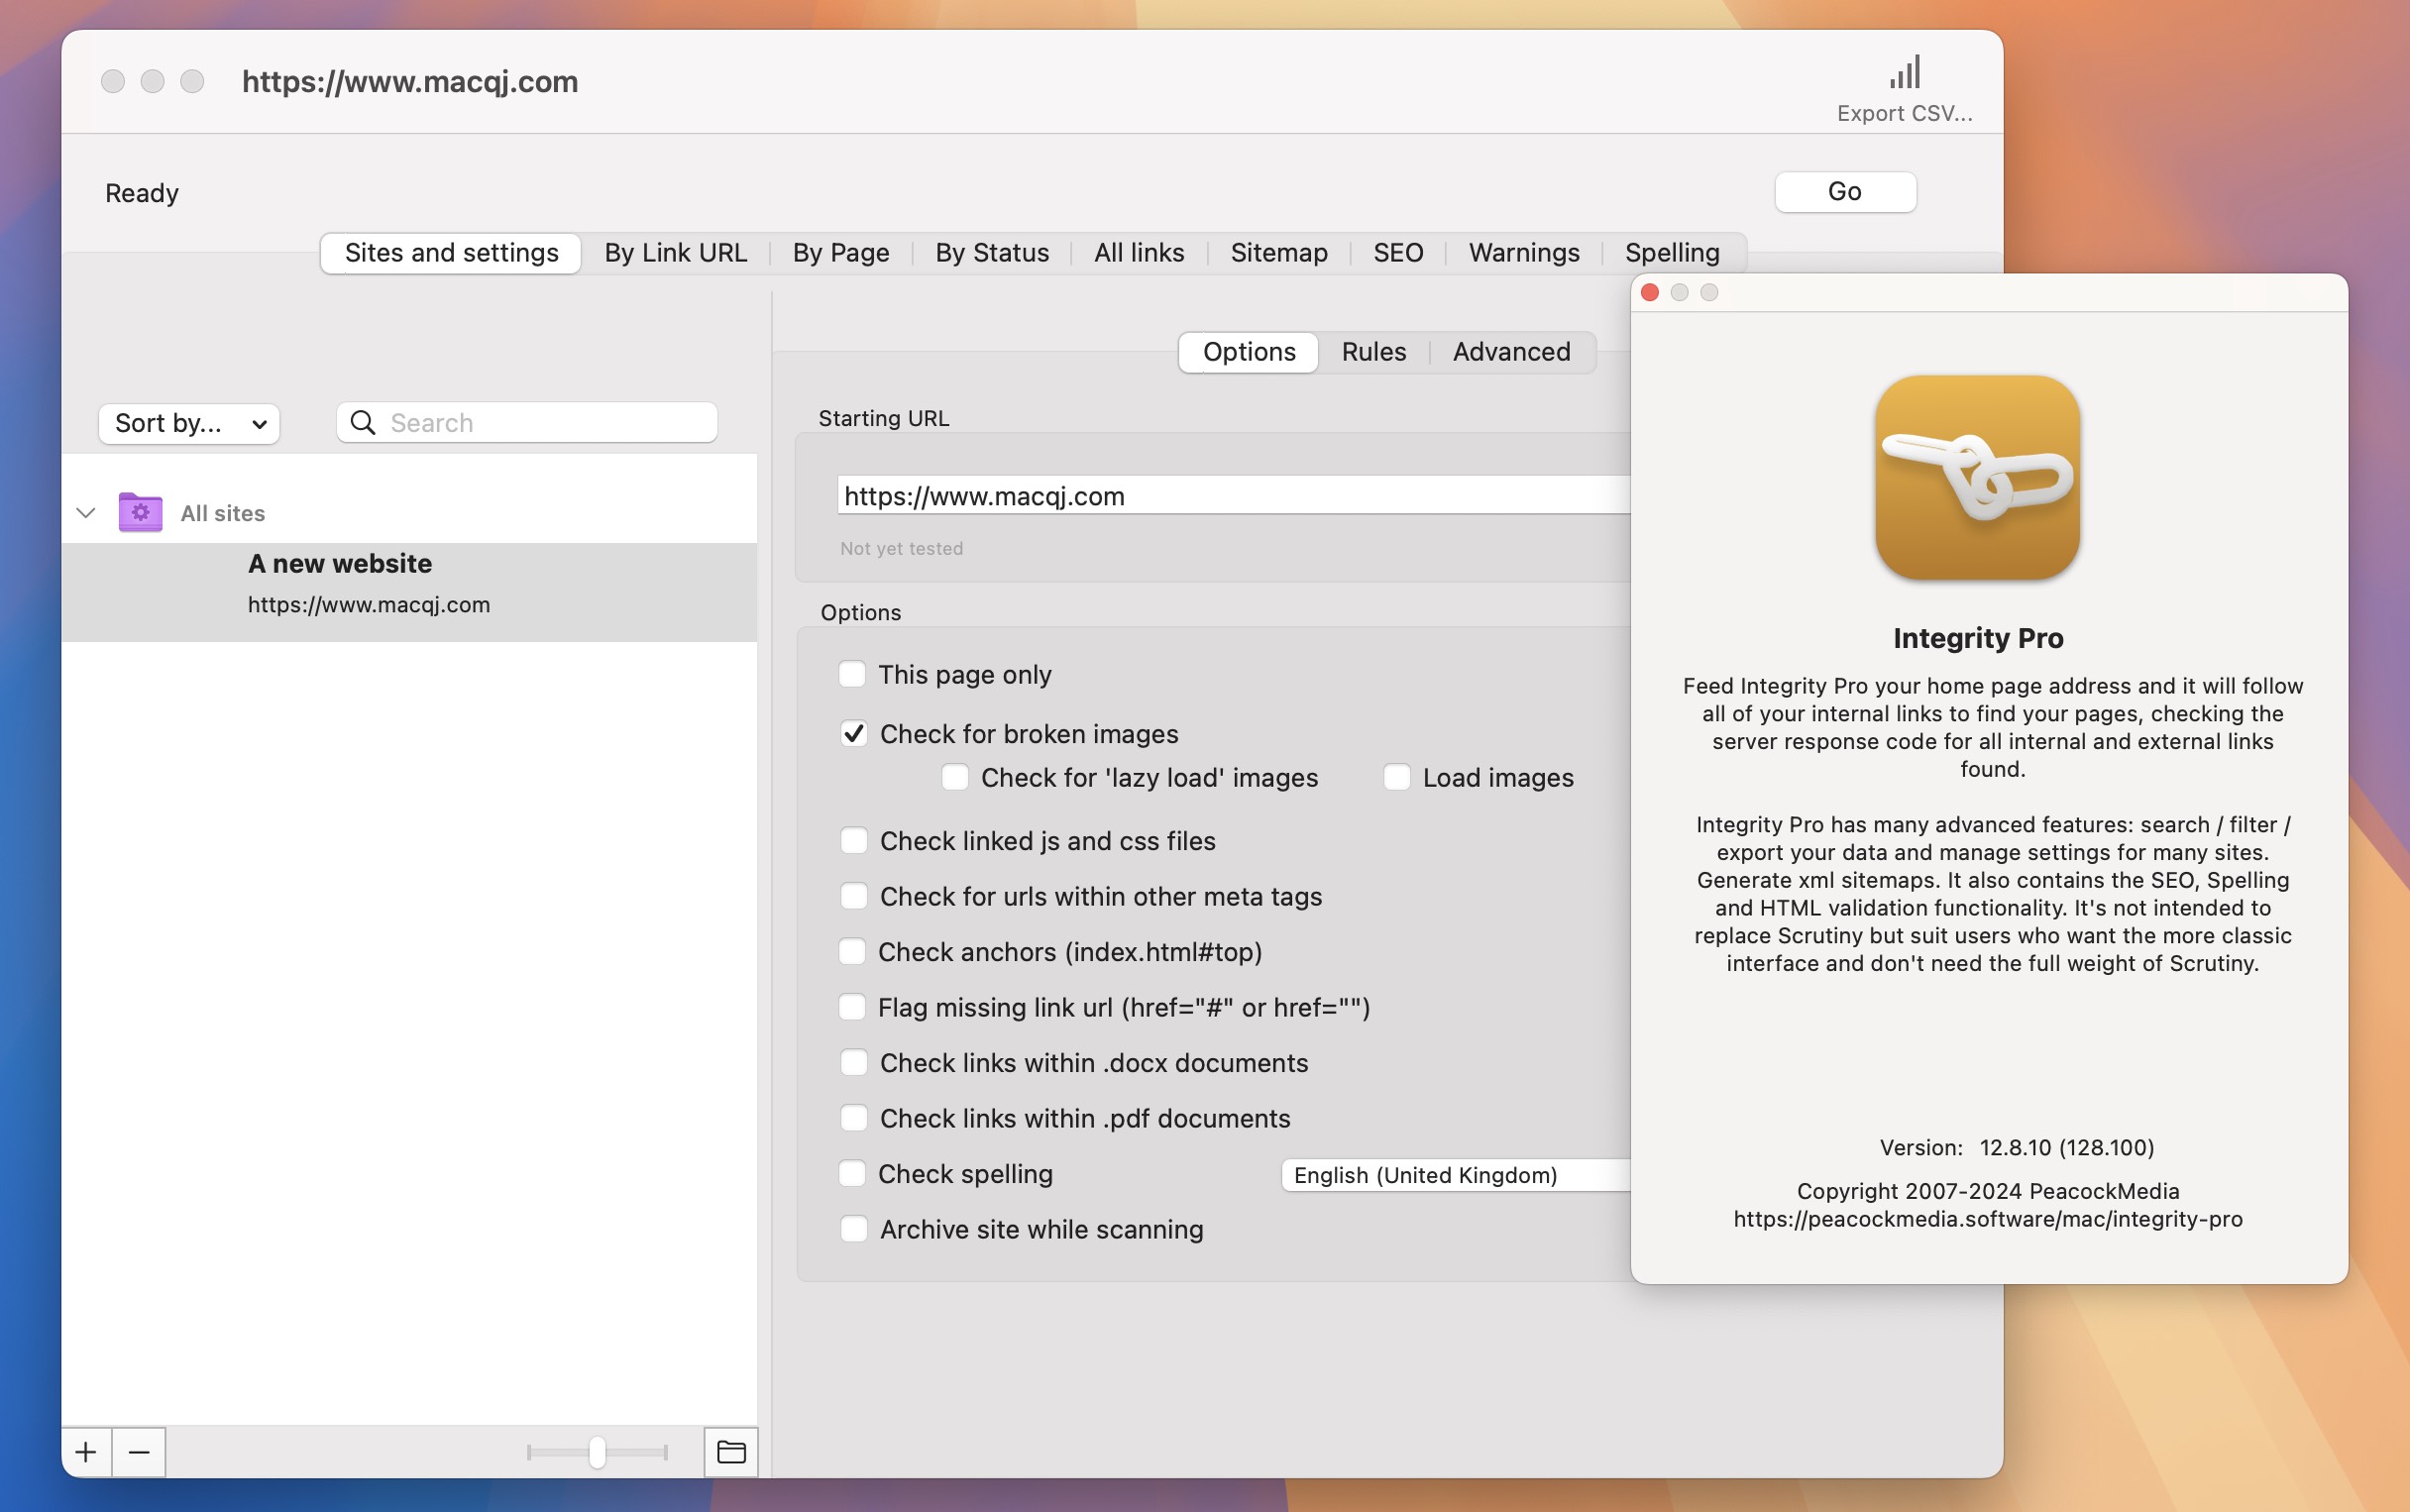This screenshot has width=2410, height=1512.
Task: Enable Check for 'lazy load' images
Action: tap(955, 777)
